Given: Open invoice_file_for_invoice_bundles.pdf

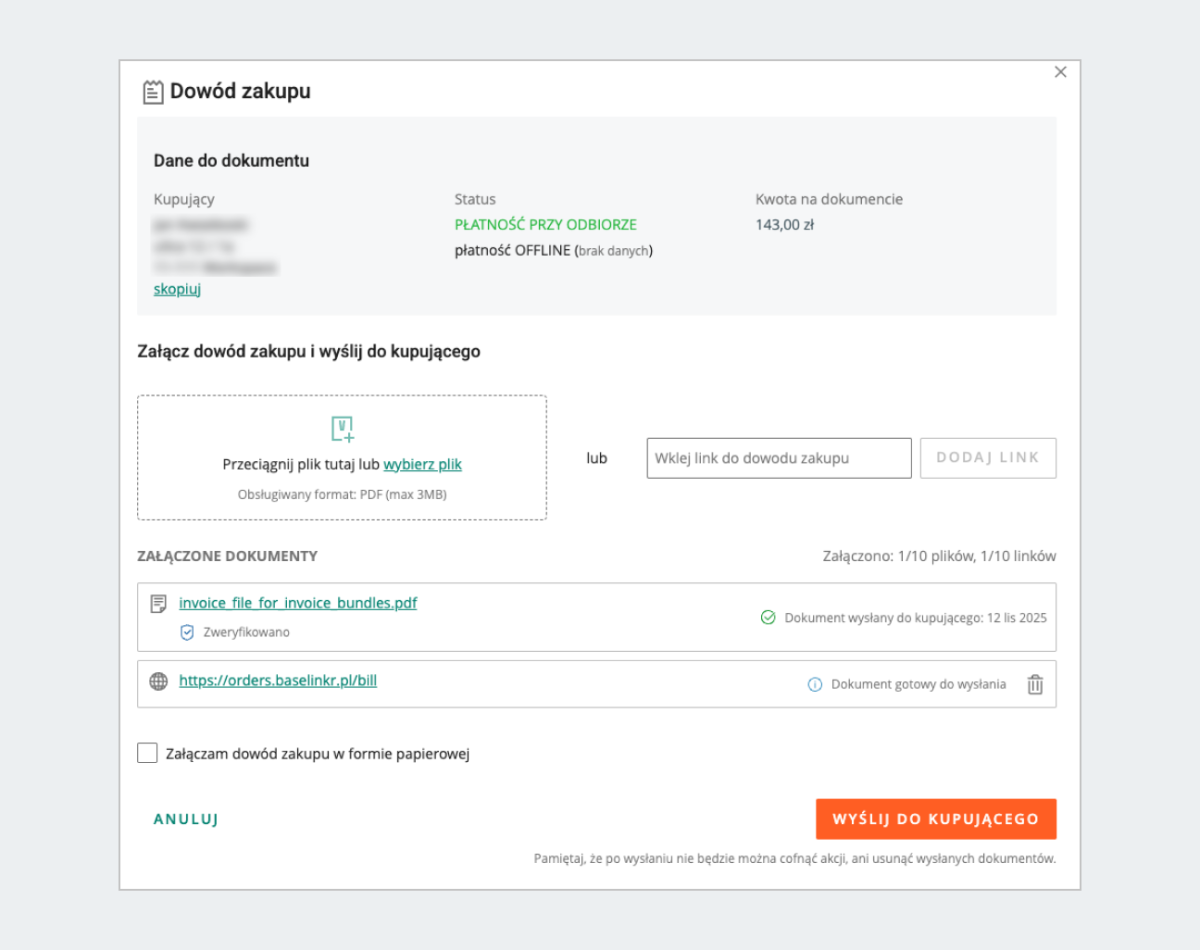Looking at the screenshot, I should (298, 603).
